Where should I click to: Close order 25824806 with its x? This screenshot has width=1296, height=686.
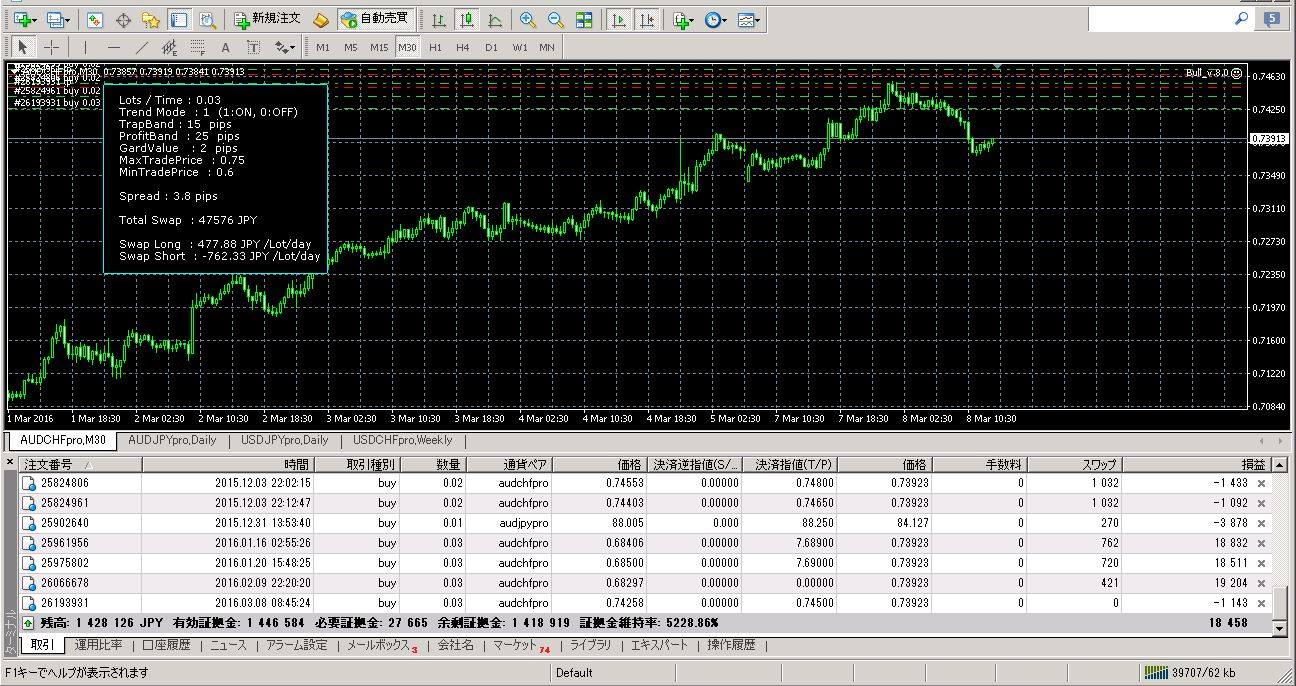(x=1261, y=483)
